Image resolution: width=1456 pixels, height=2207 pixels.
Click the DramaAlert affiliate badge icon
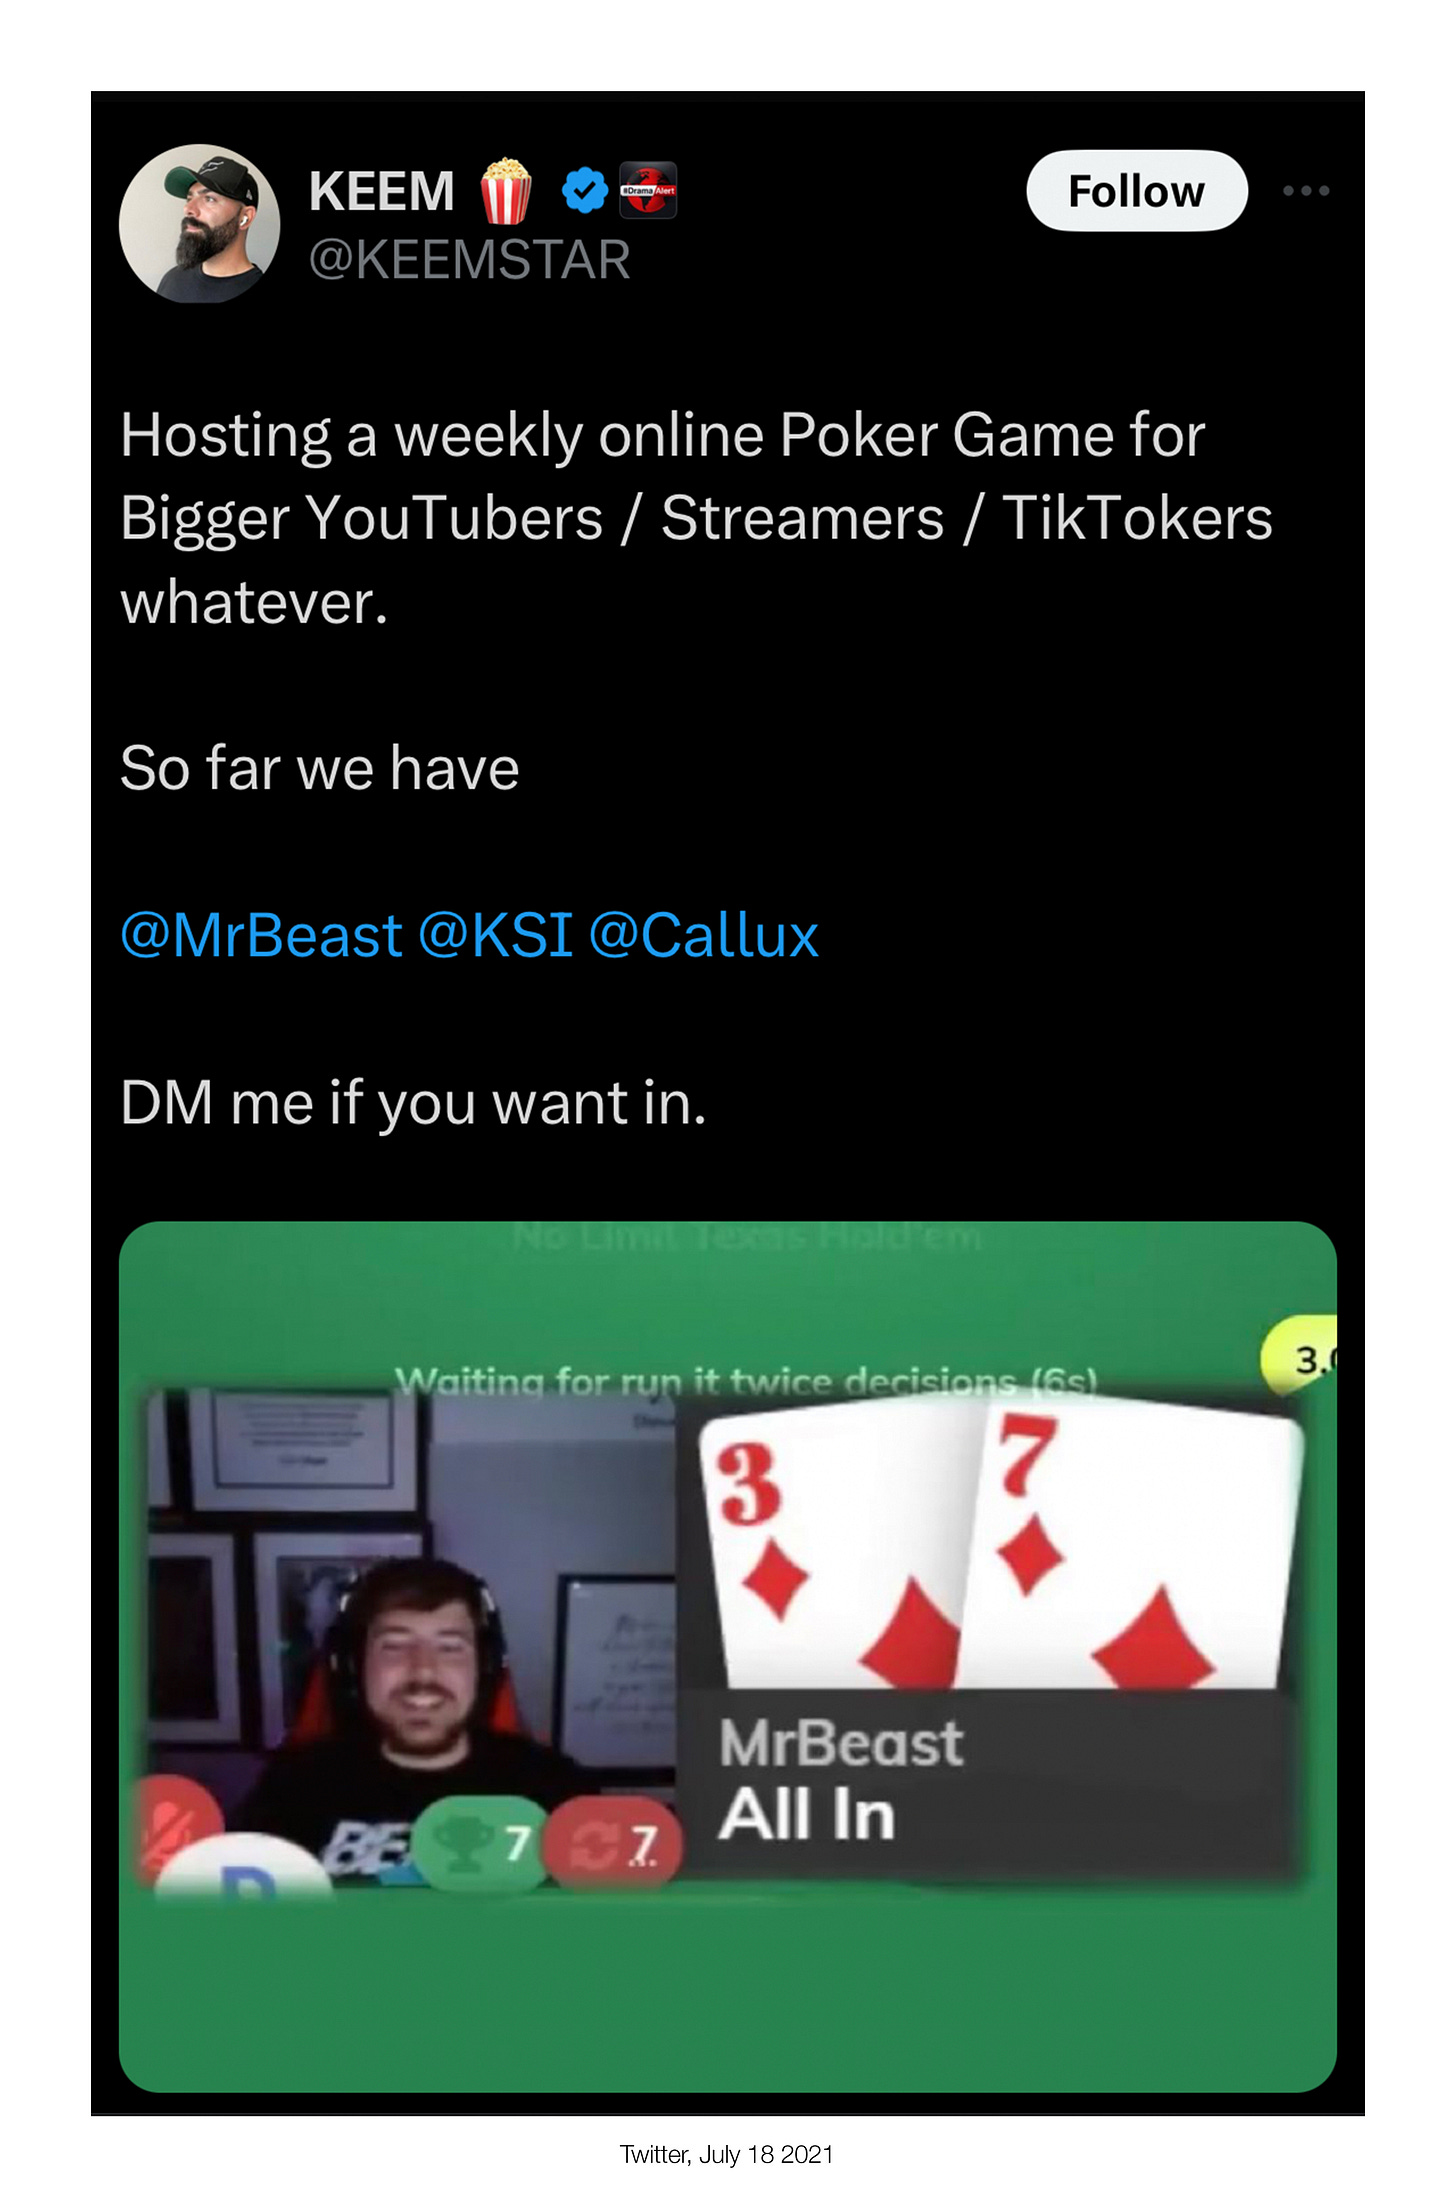pyautogui.click(x=648, y=190)
